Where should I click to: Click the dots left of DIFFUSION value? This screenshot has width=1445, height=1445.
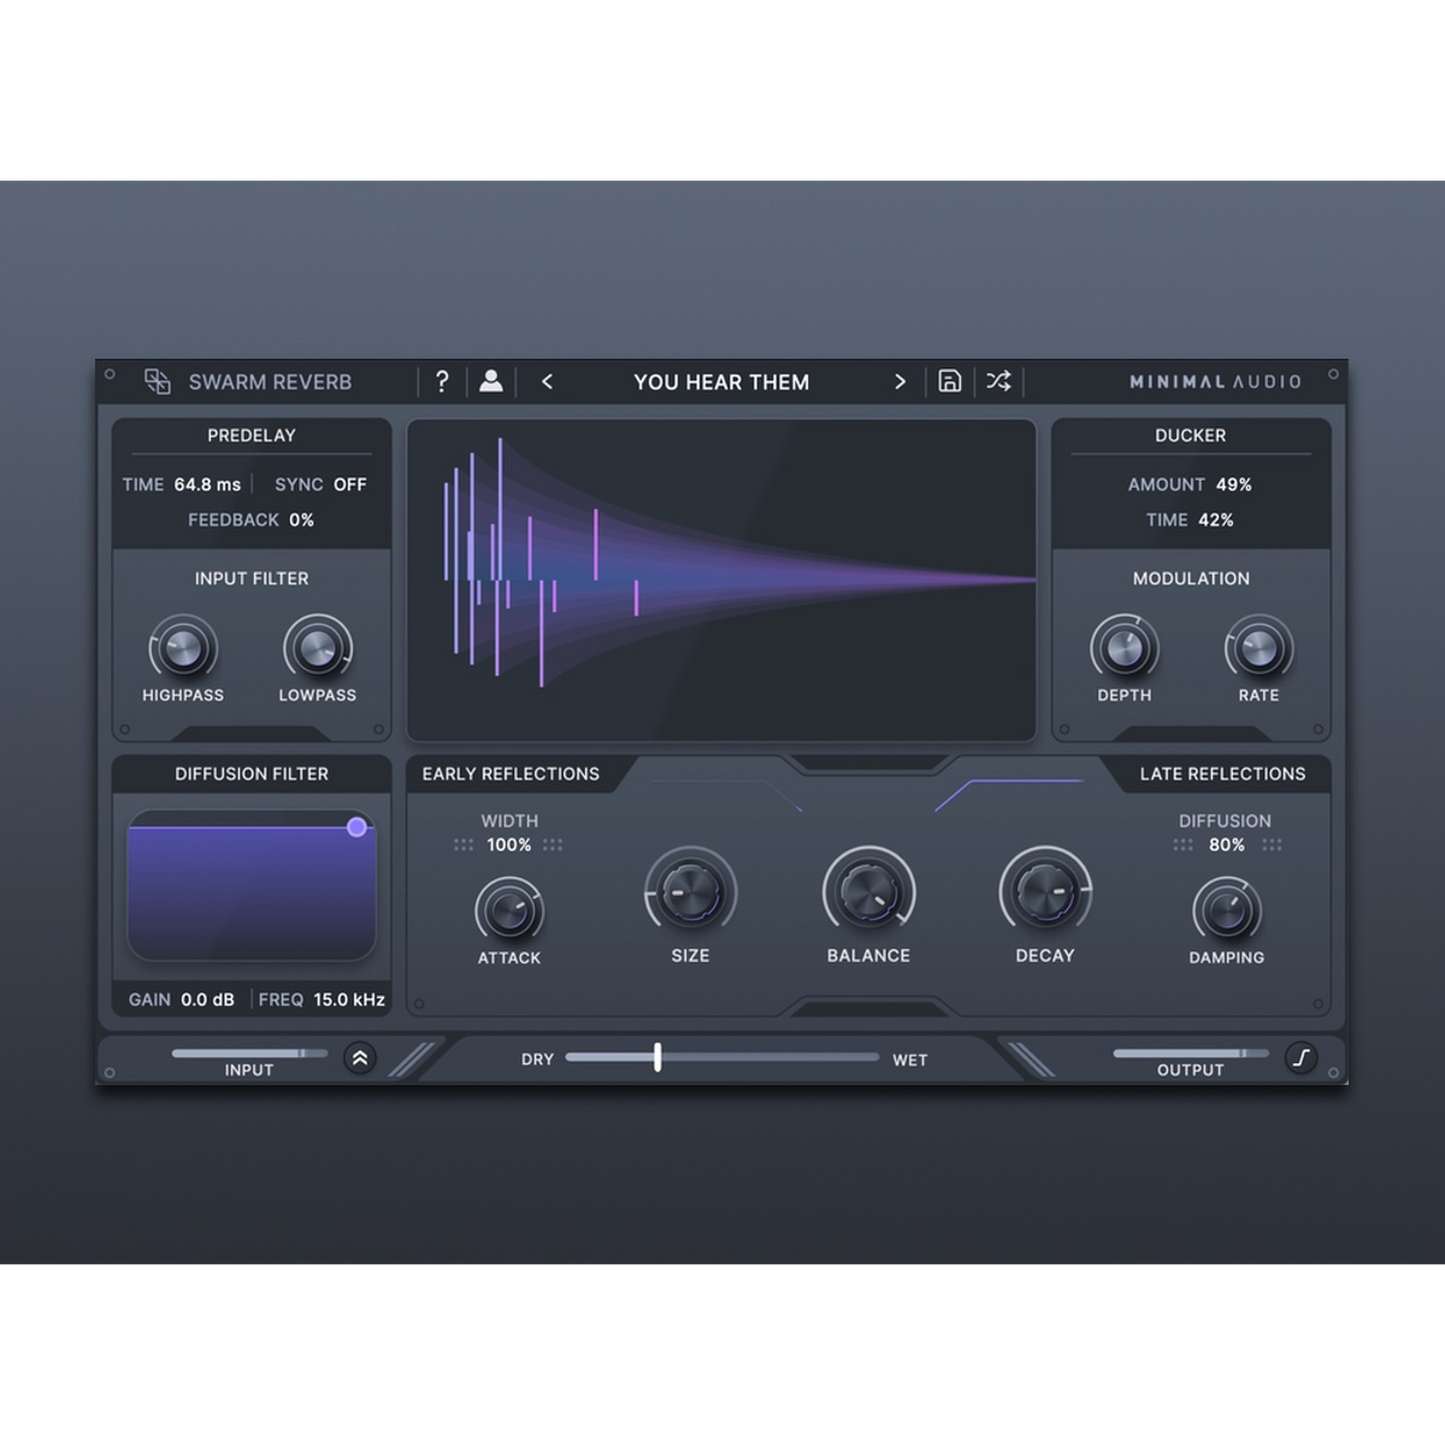[1183, 845]
